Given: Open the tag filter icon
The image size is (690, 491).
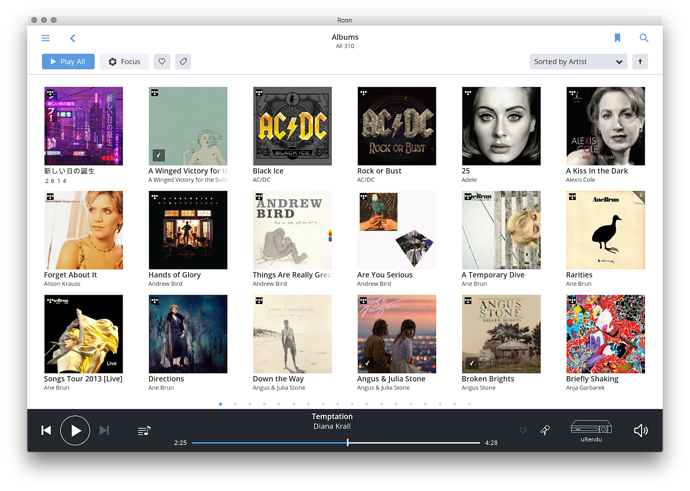Looking at the screenshot, I should coord(183,62).
